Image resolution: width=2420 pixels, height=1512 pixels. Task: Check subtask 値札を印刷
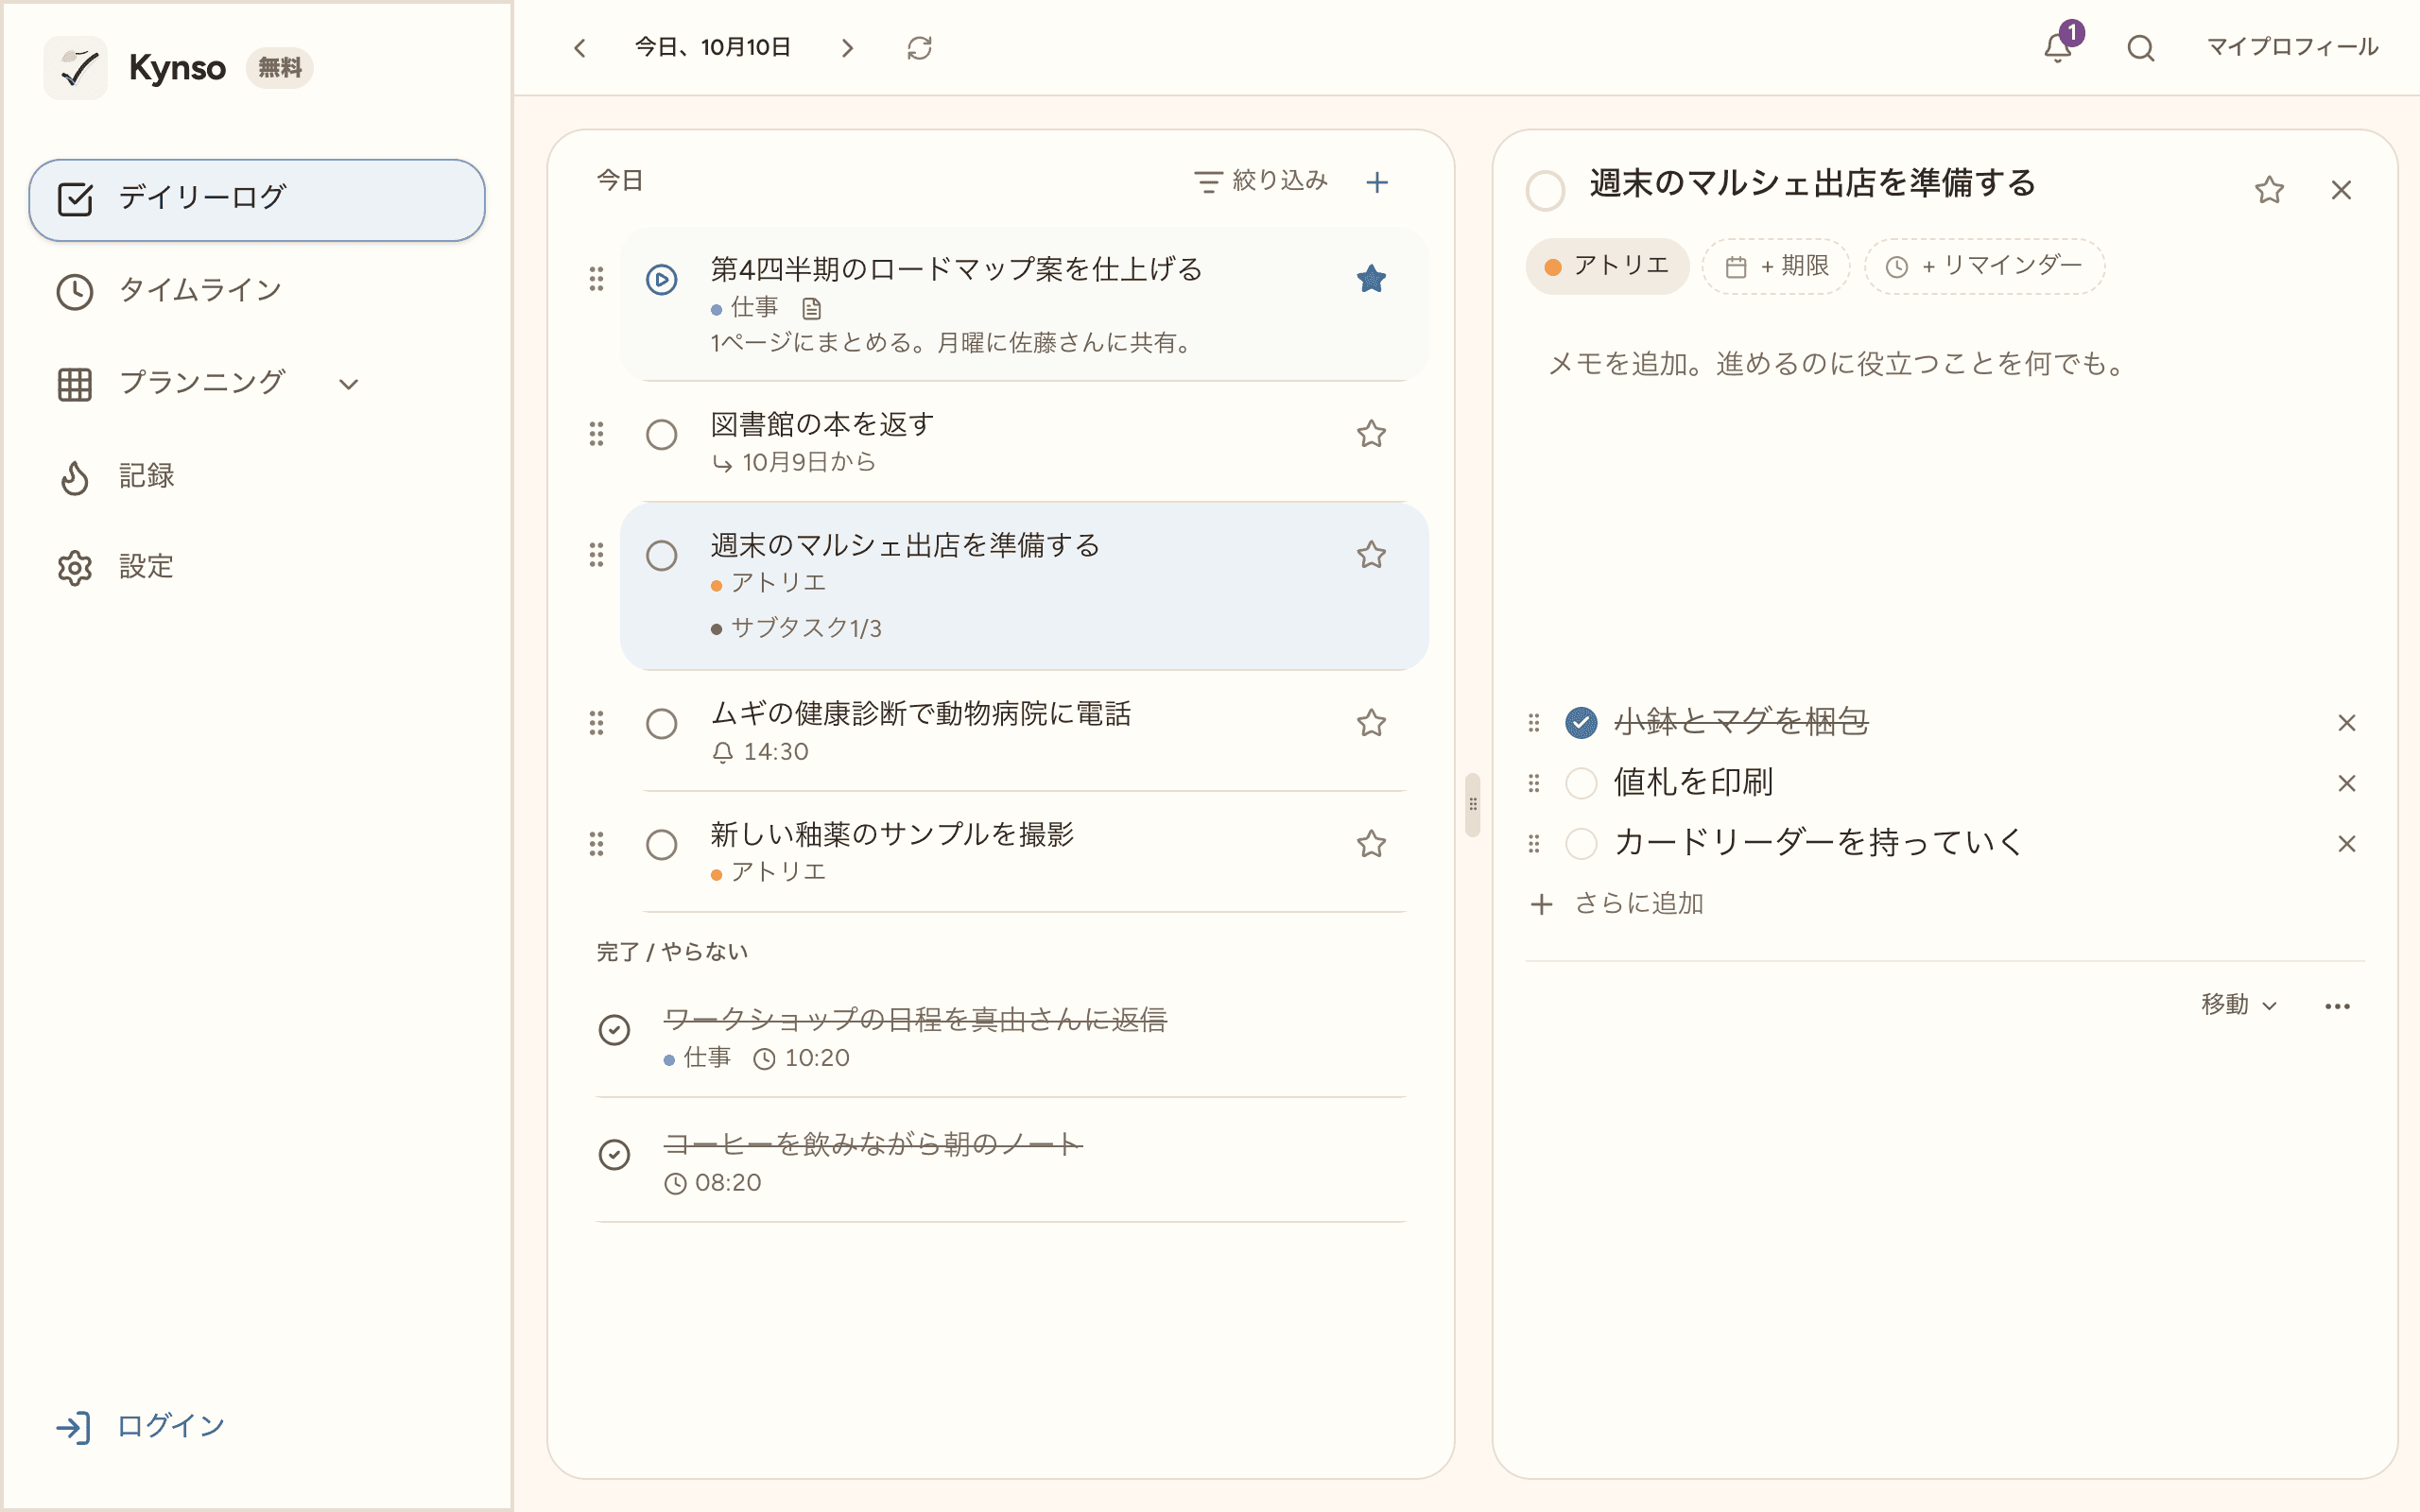1581,783
